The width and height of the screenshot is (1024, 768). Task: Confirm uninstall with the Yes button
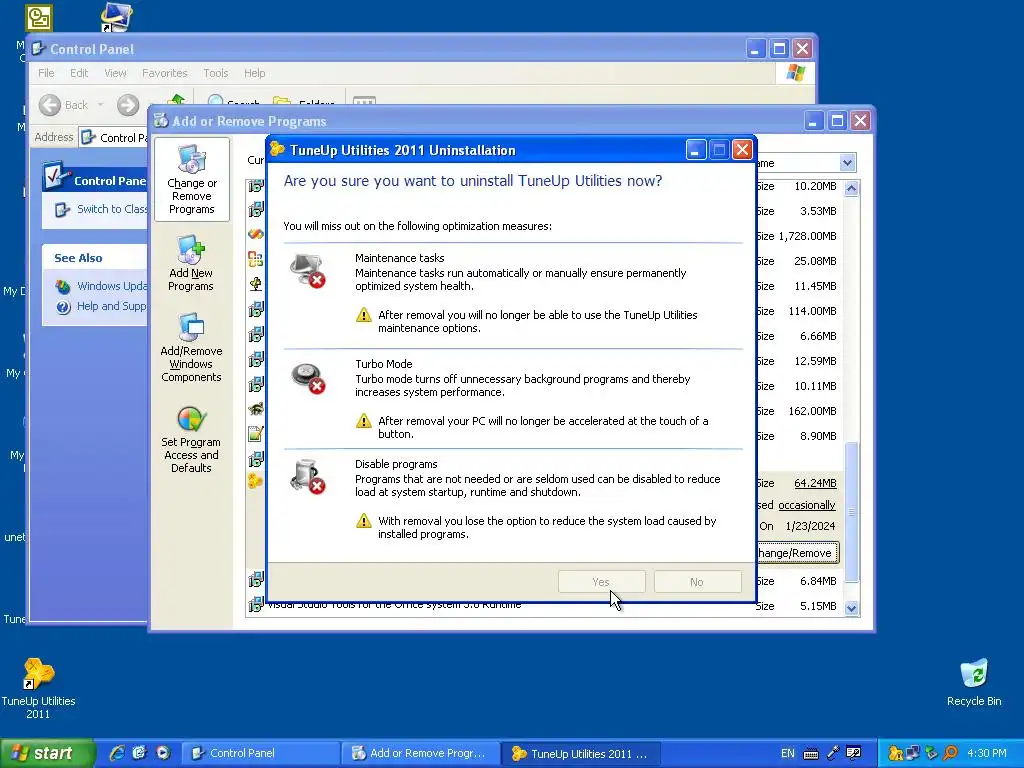coord(601,582)
